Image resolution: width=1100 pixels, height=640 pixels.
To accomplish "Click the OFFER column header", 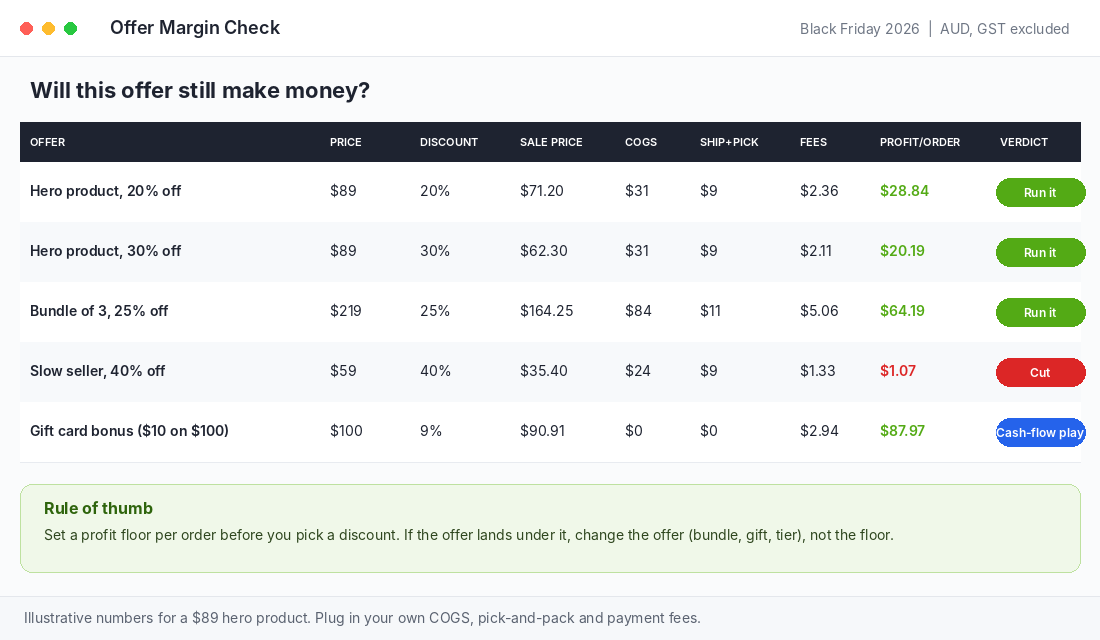I will [x=48, y=142].
